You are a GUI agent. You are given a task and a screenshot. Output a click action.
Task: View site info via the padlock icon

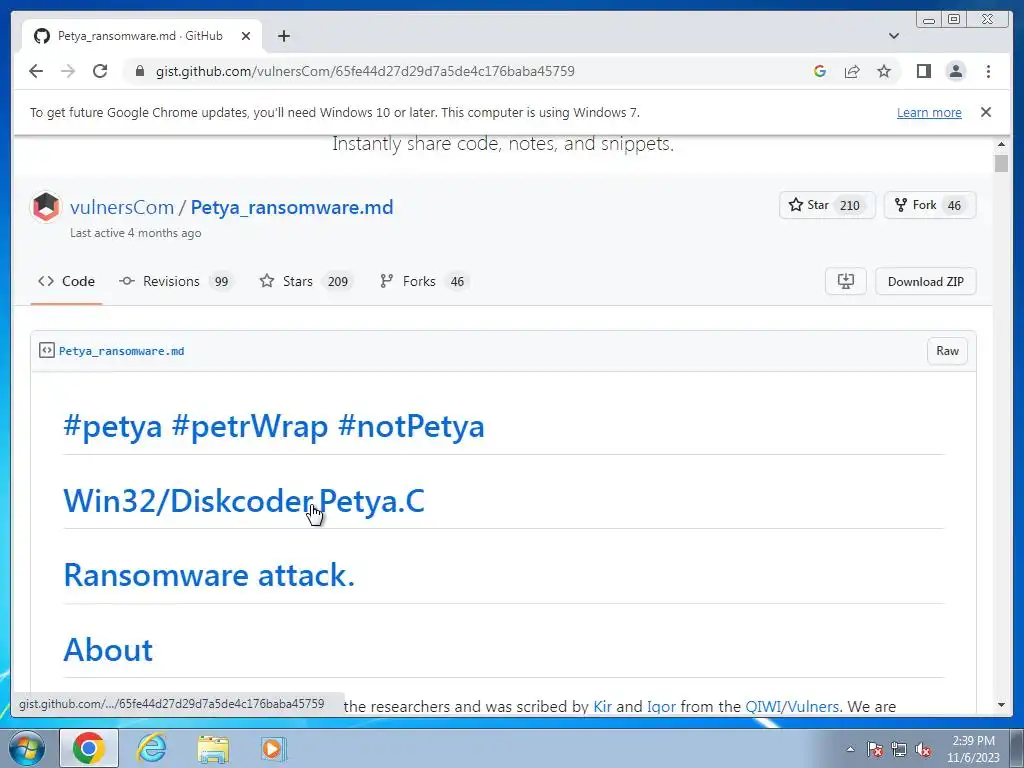tap(139, 71)
